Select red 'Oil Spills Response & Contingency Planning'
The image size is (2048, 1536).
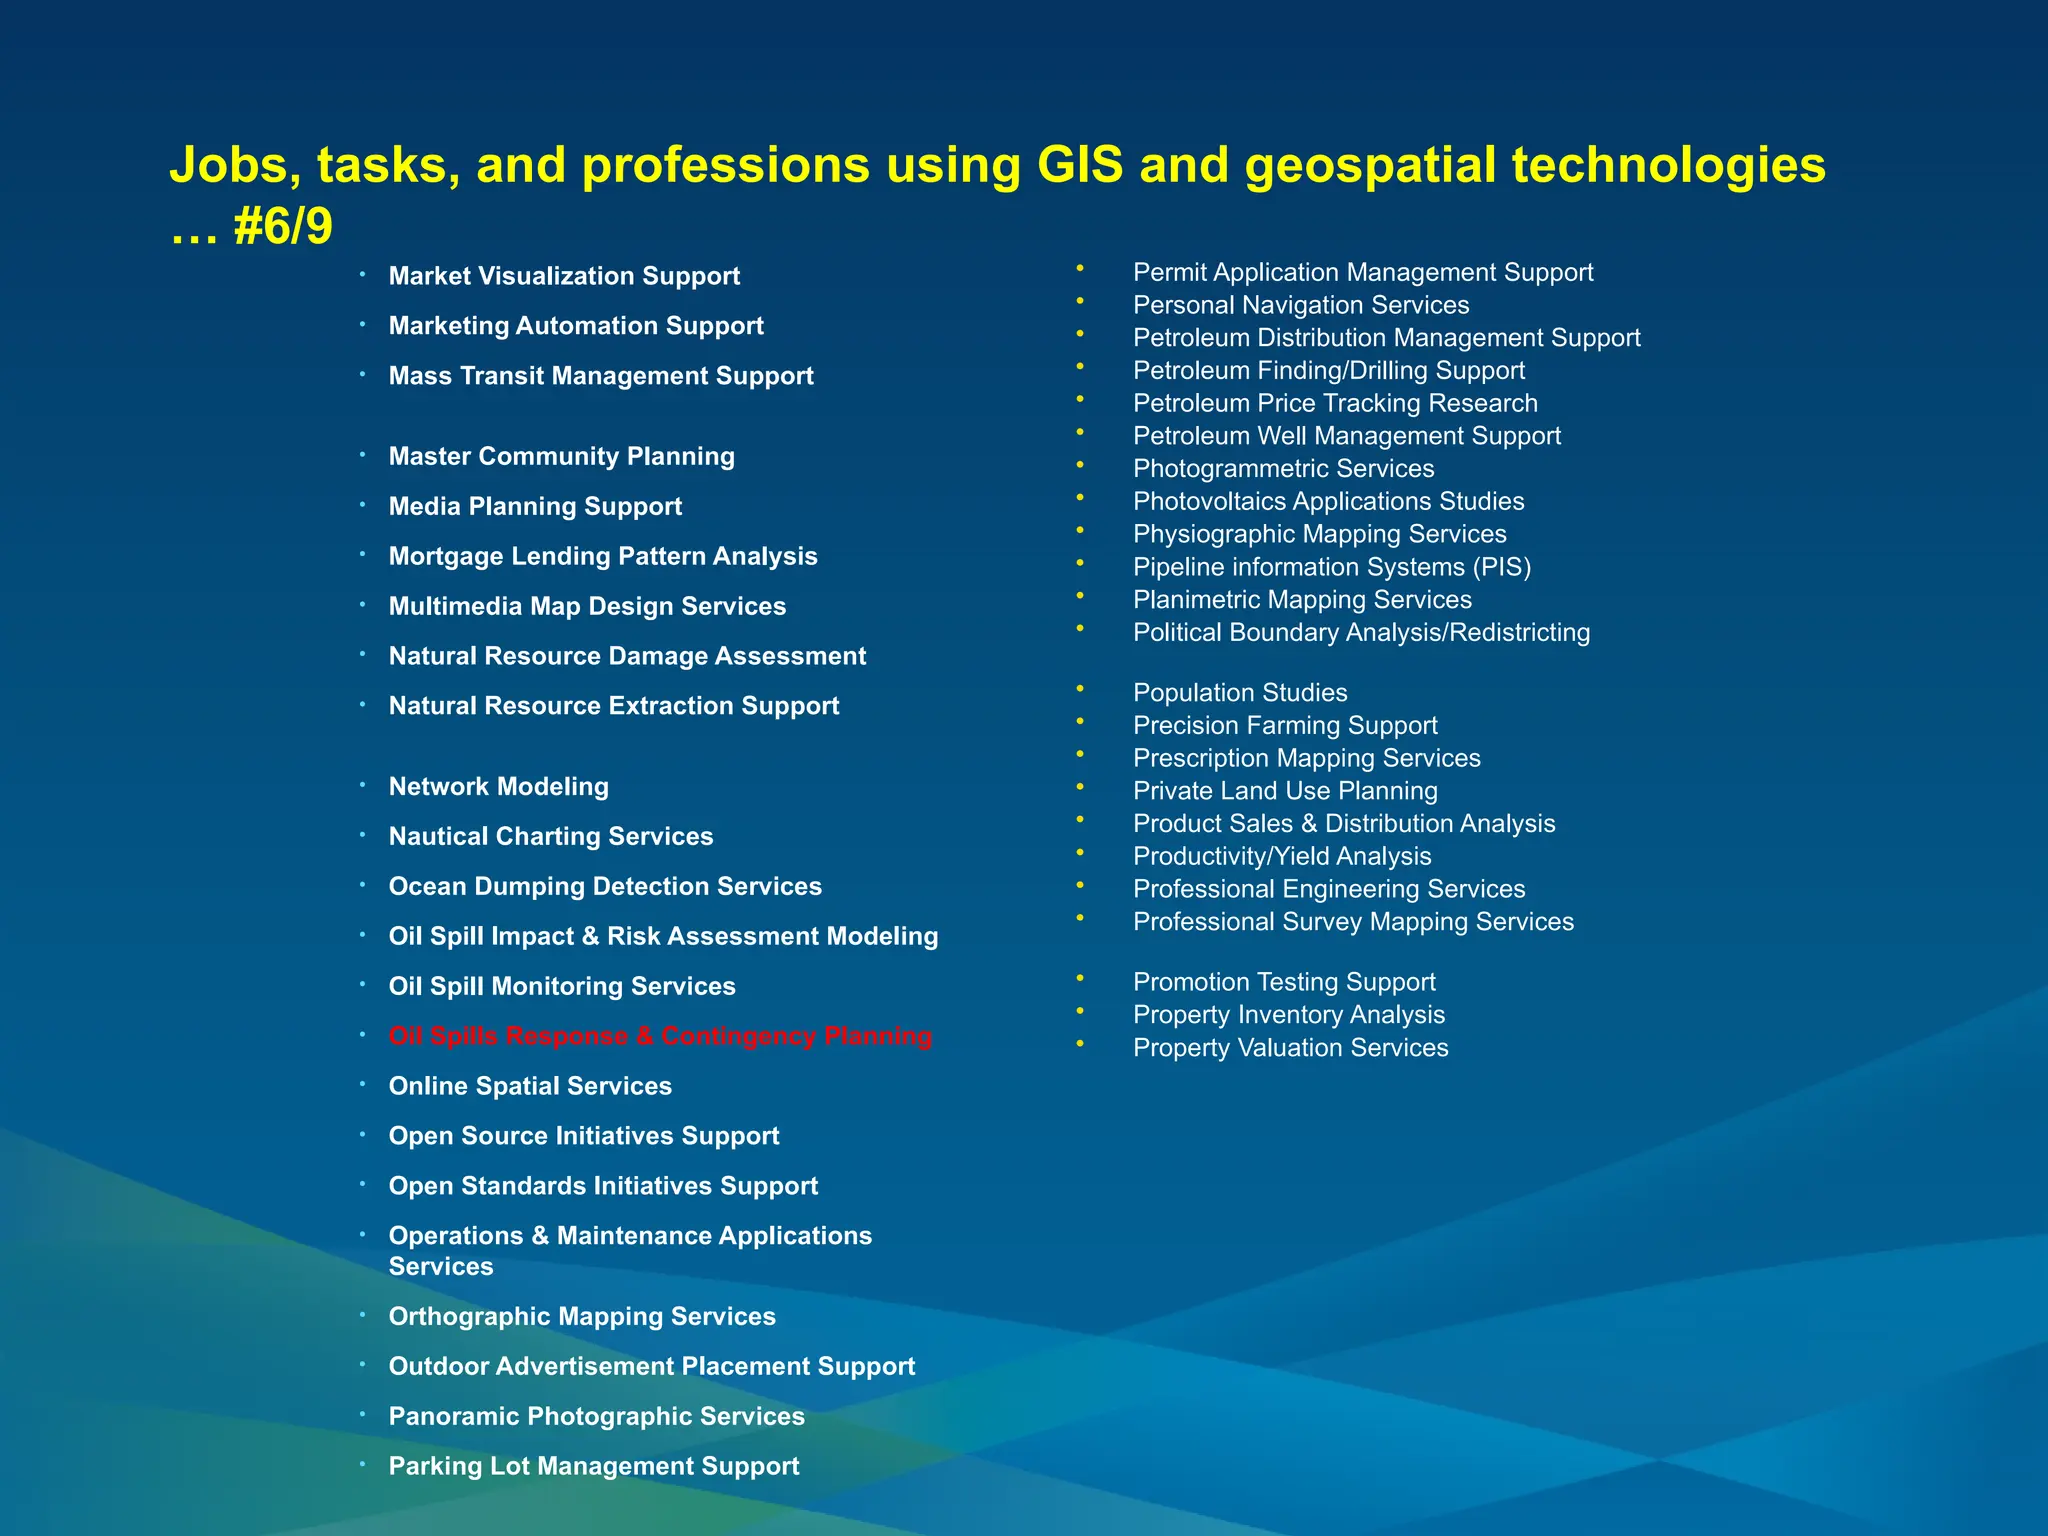pyautogui.click(x=660, y=1036)
